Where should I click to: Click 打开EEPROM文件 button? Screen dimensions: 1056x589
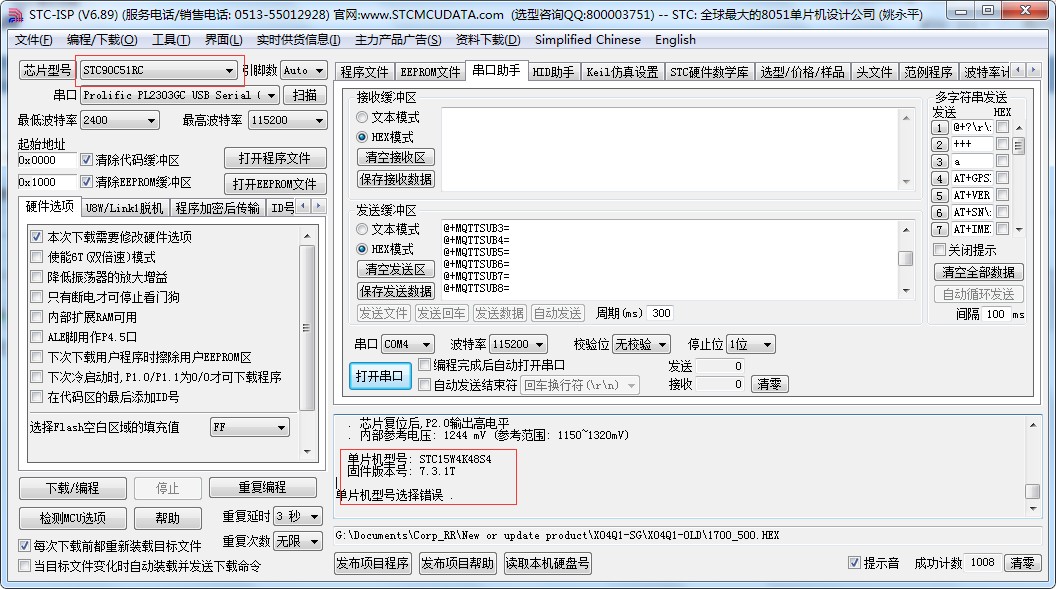pyautogui.click(x=275, y=184)
